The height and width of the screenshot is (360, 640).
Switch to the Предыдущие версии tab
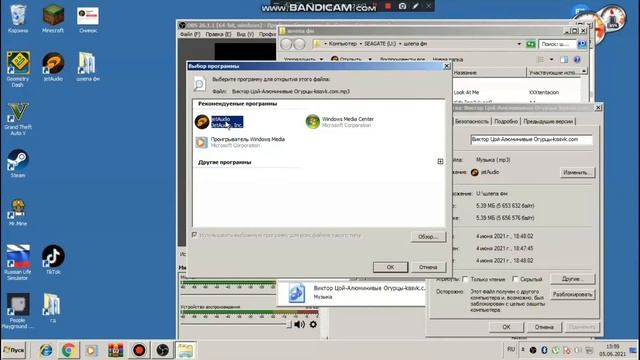tap(548, 121)
